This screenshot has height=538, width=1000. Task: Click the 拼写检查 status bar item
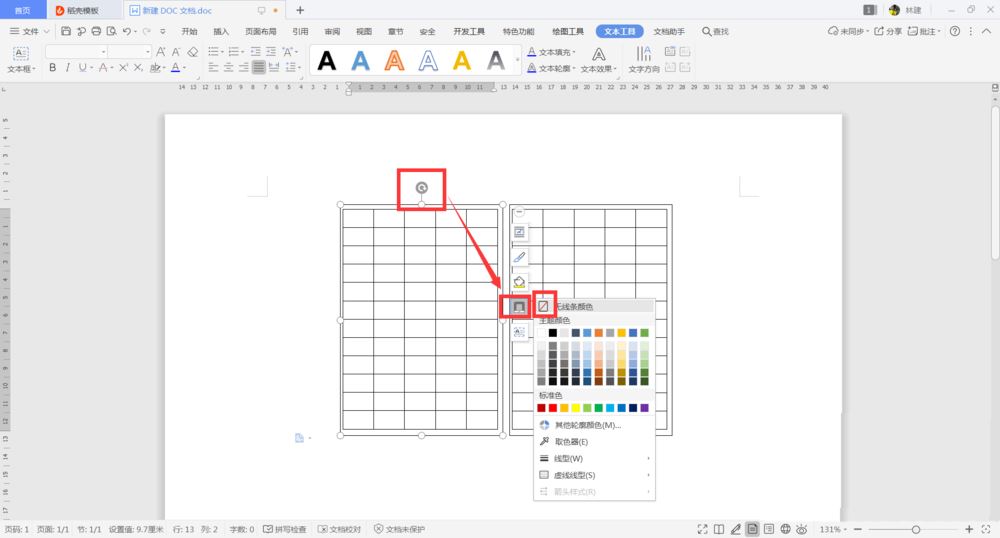tap(285, 530)
